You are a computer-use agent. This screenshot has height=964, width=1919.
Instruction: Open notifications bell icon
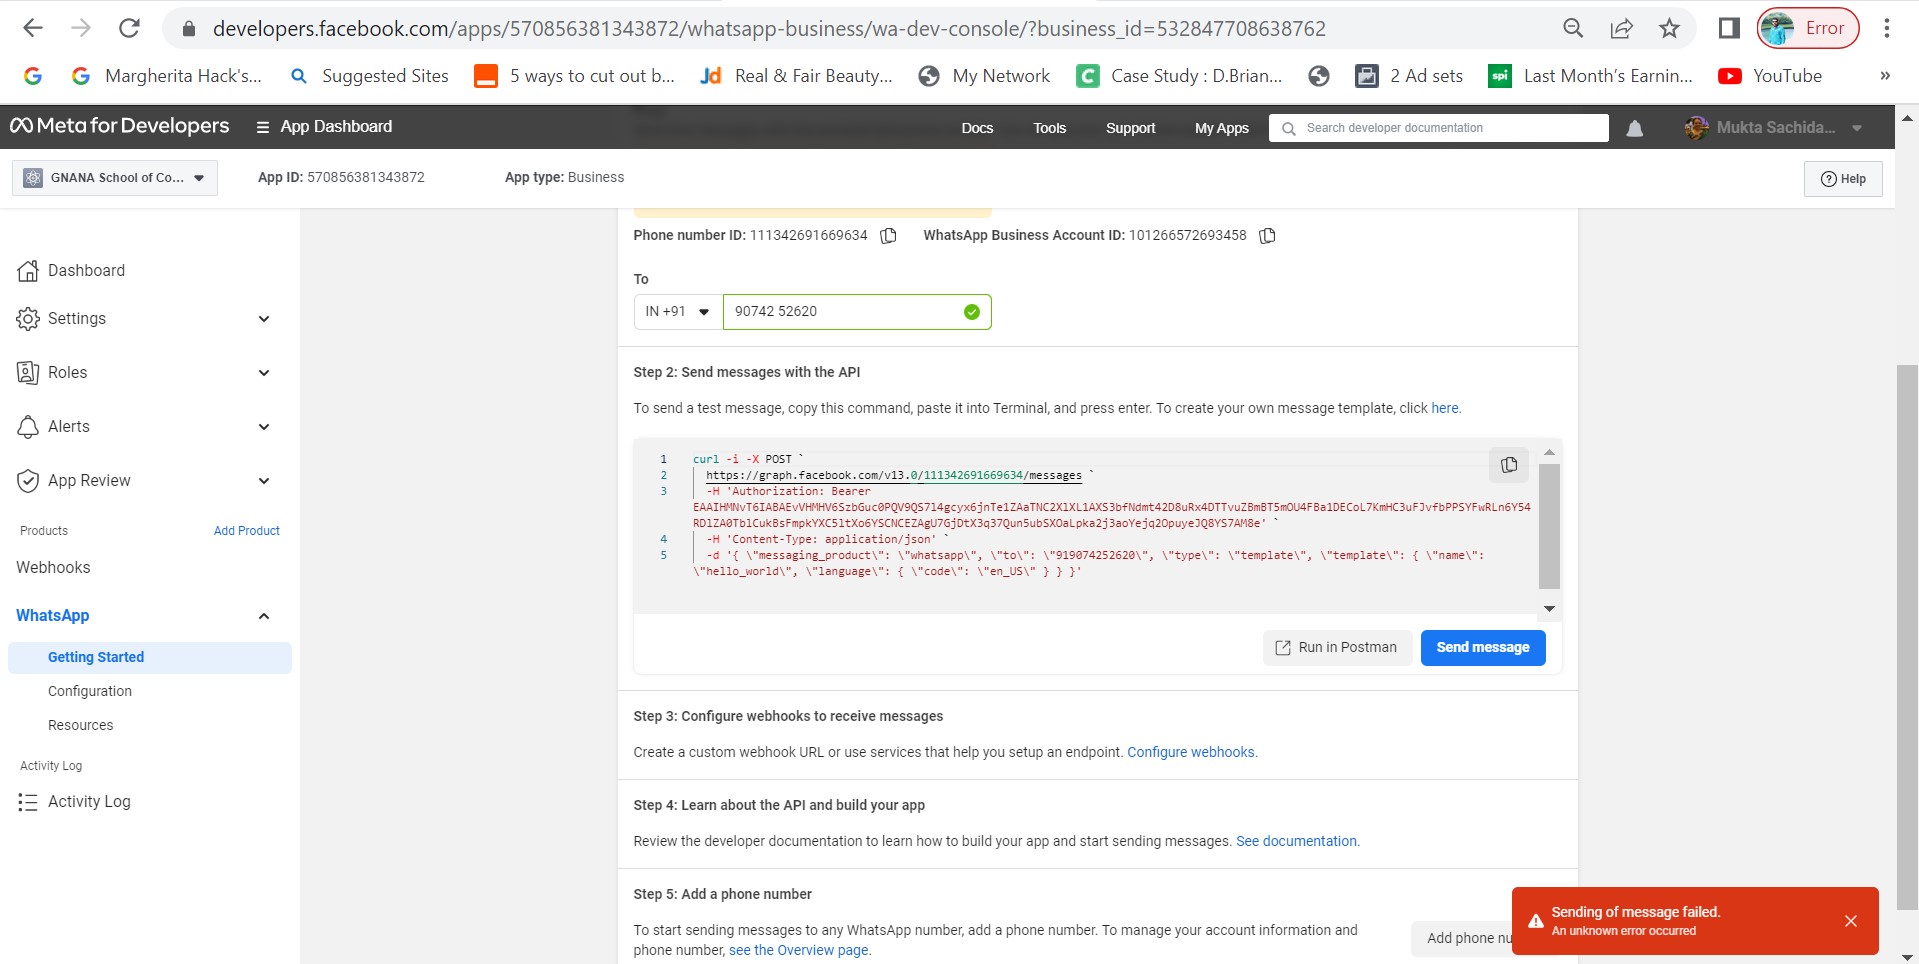[x=1635, y=128]
